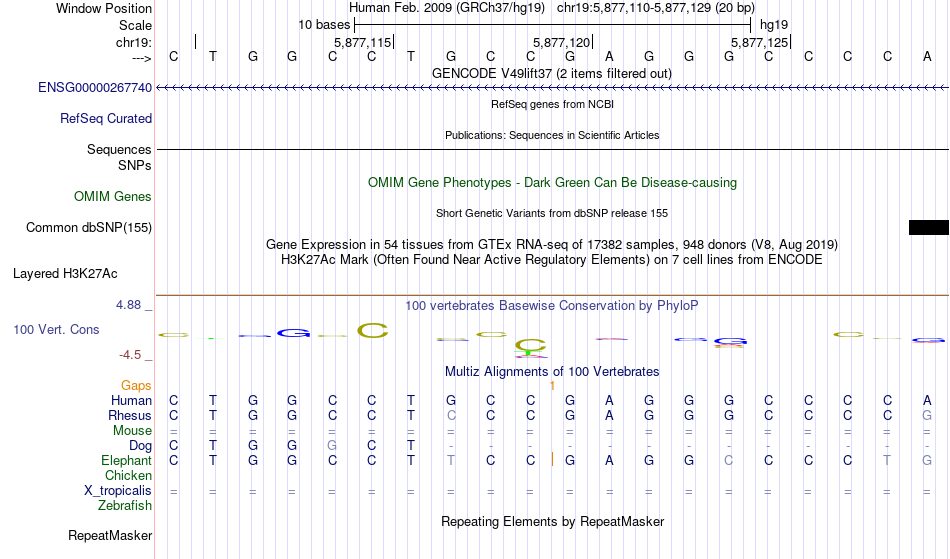Click Publications: Sequences in Scientific Articles title
Viewport: 950px width, 559px height.
552,135
